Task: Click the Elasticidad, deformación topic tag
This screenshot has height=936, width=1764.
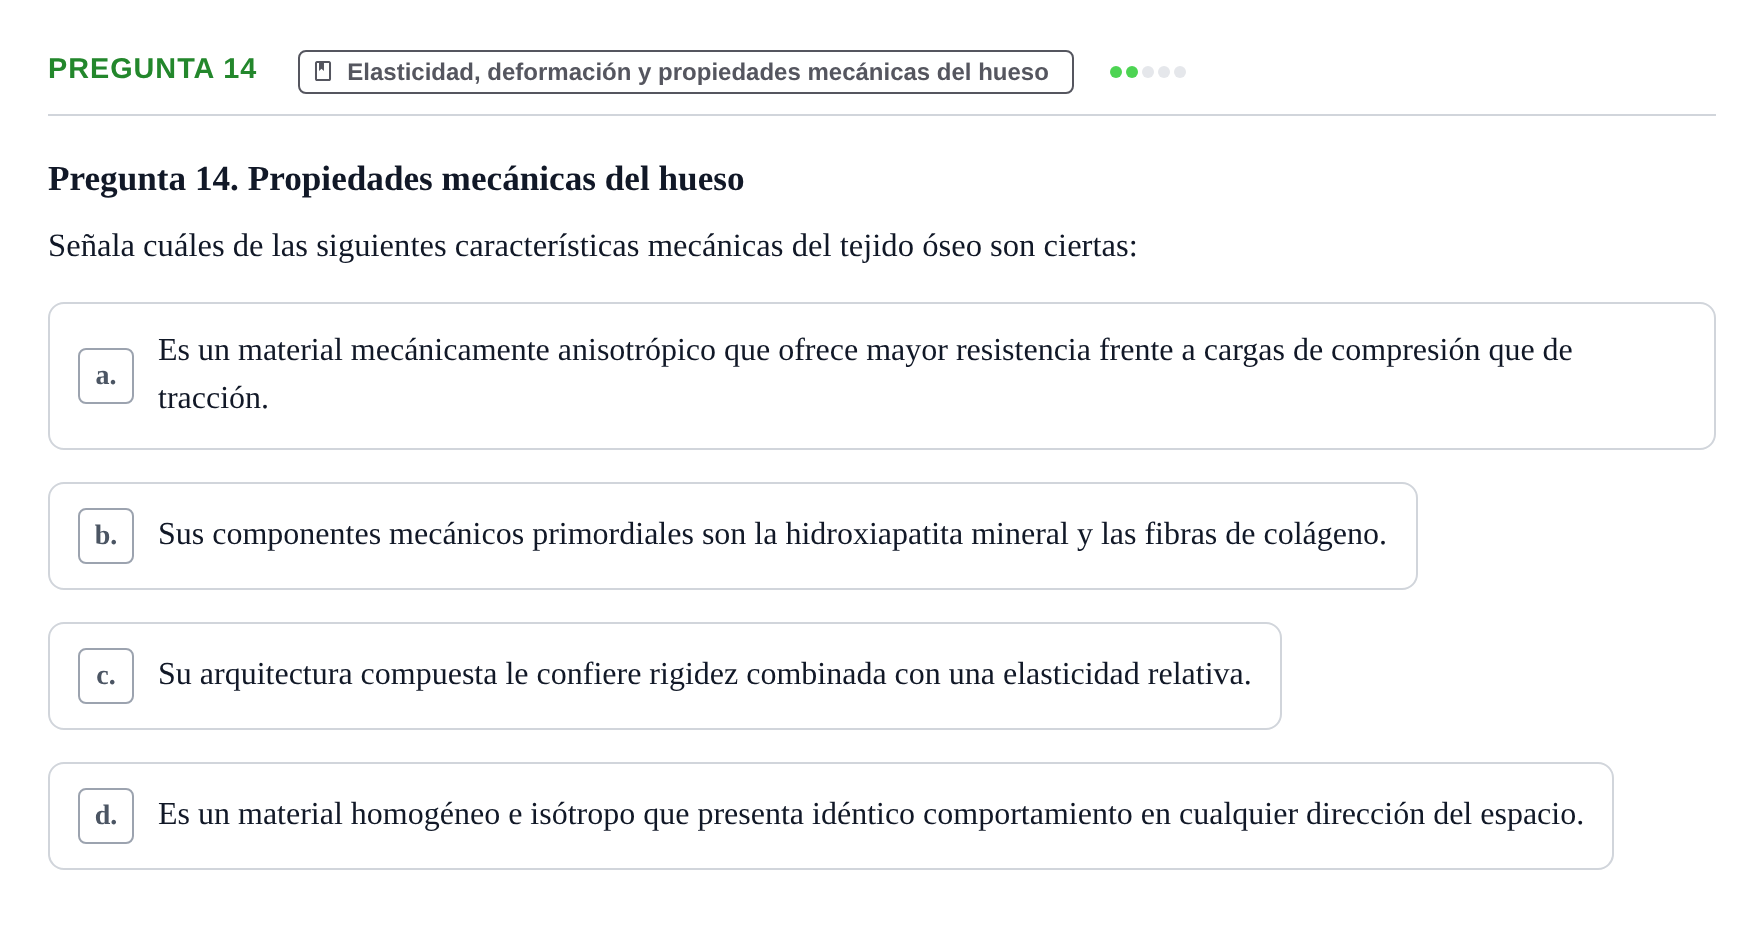Action: pyautogui.click(x=686, y=72)
